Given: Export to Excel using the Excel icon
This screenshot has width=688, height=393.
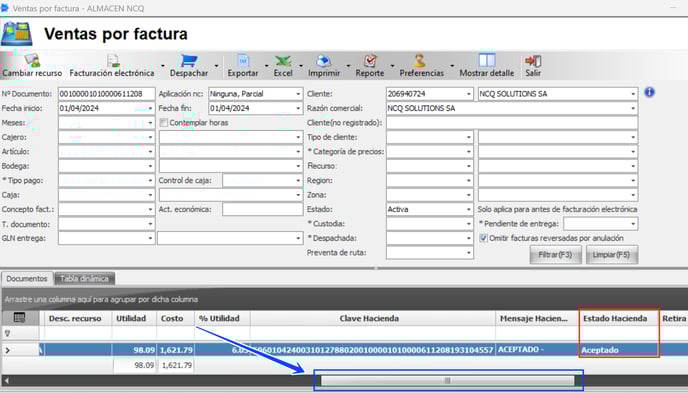Looking at the screenshot, I should (x=283, y=61).
